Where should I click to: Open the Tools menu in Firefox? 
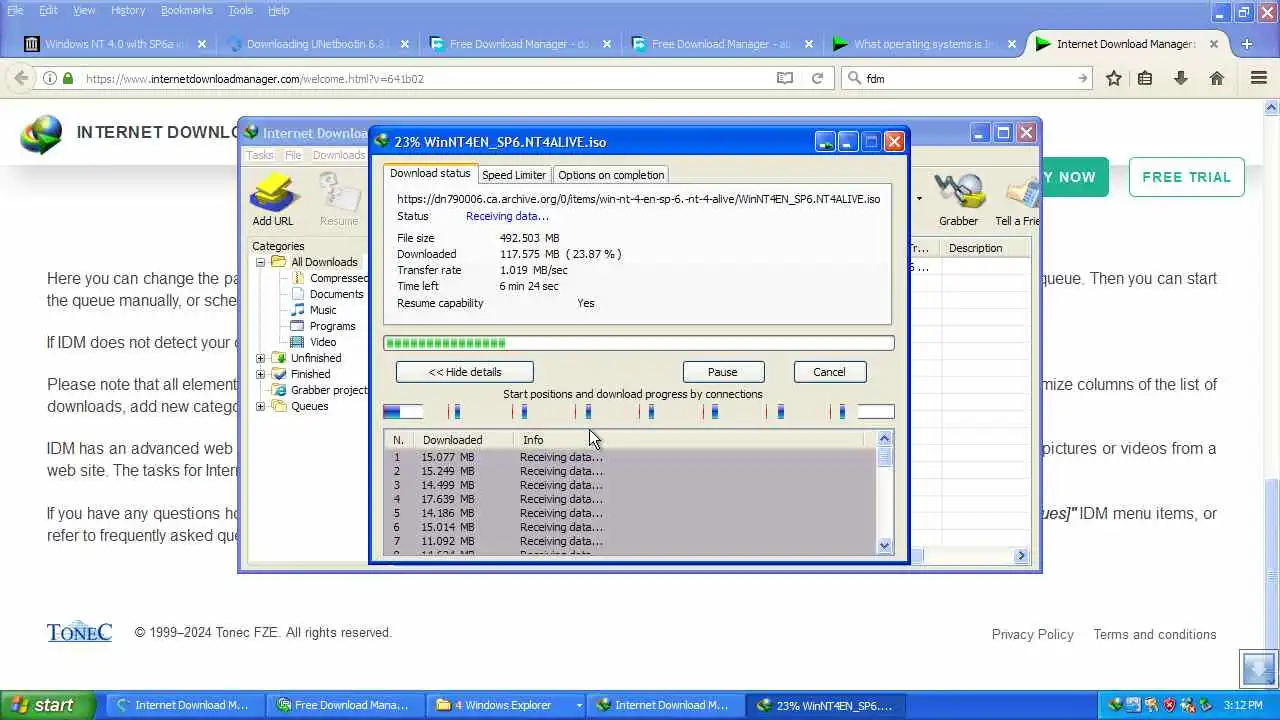(x=240, y=10)
